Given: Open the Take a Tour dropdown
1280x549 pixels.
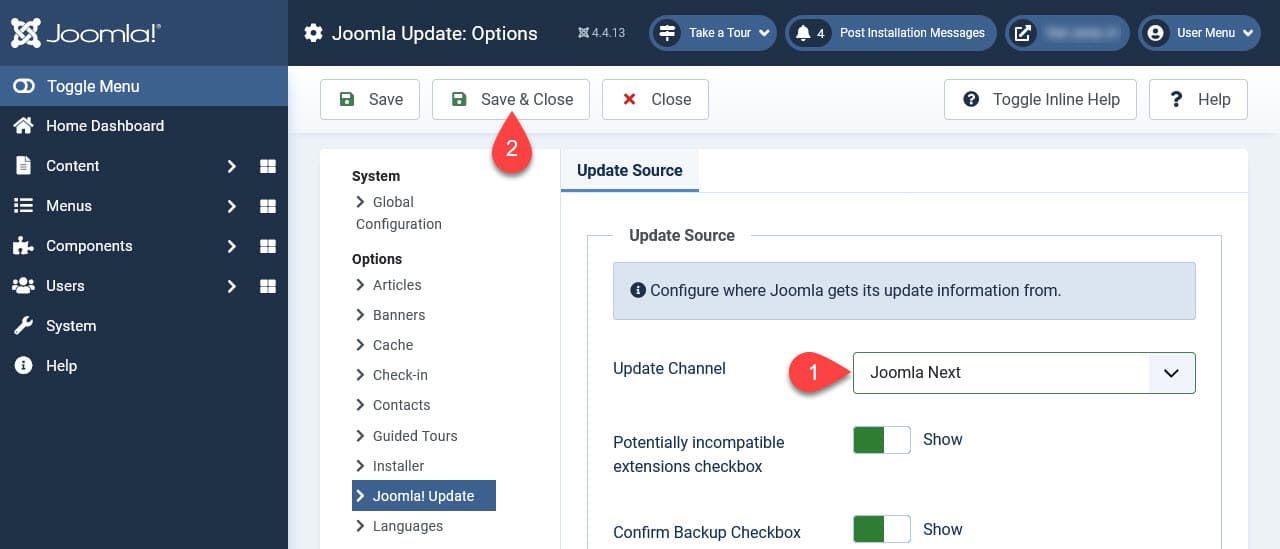Looking at the screenshot, I should [713, 33].
